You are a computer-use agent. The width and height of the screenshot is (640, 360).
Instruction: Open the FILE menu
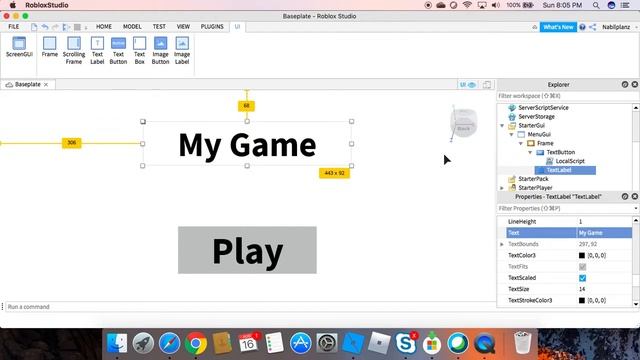click(14, 27)
